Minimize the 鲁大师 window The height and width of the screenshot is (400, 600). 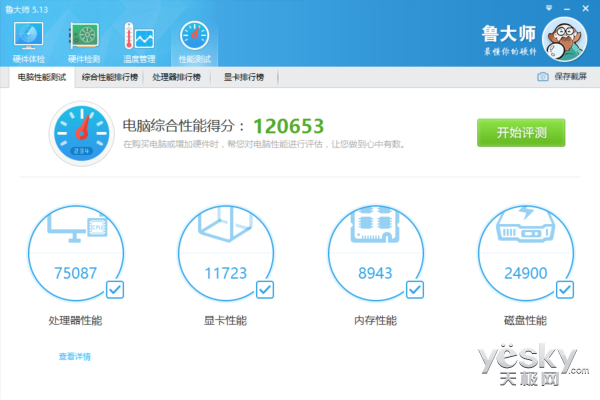tap(567, 8)
